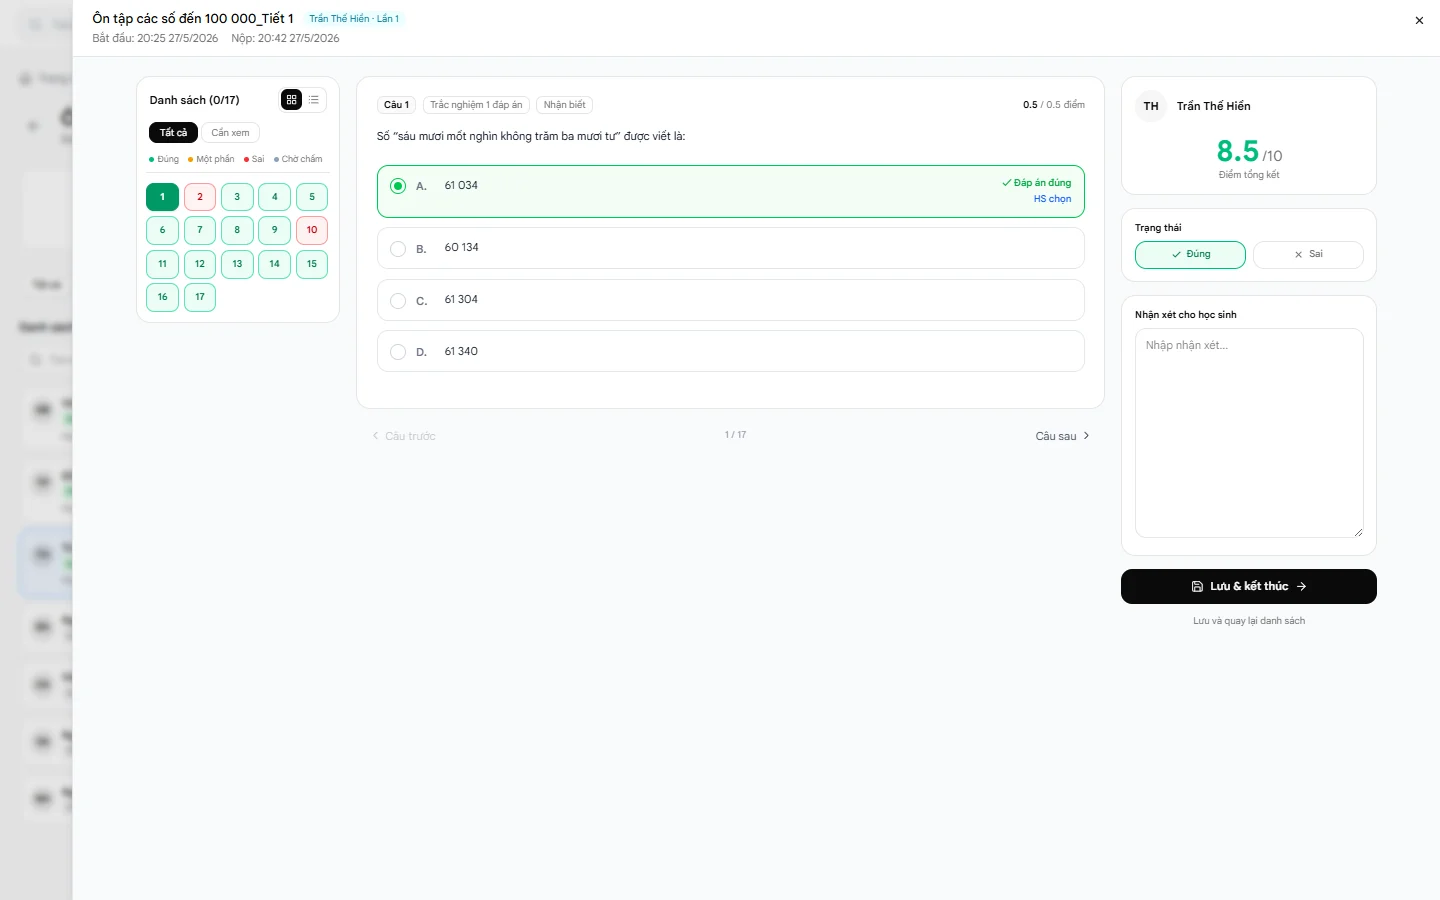This screenshot has height=900, width=1440.
Task: Jump to question 6
Action: [x=162, y=230]
